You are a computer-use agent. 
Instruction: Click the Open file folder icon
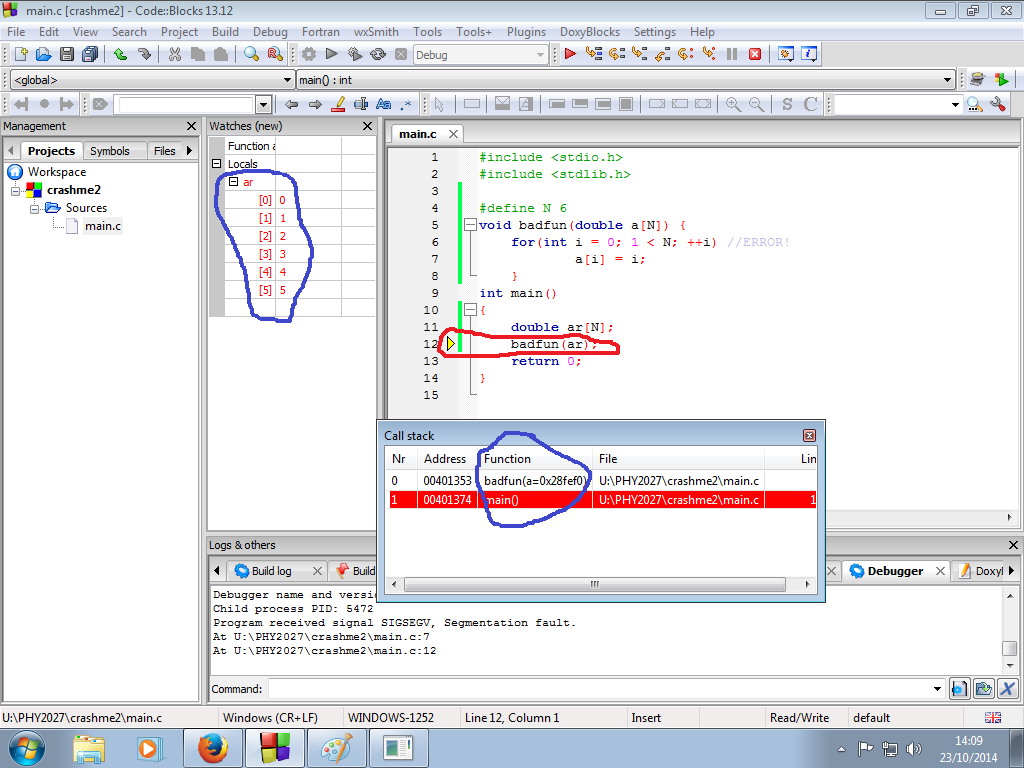click(44, 54)
